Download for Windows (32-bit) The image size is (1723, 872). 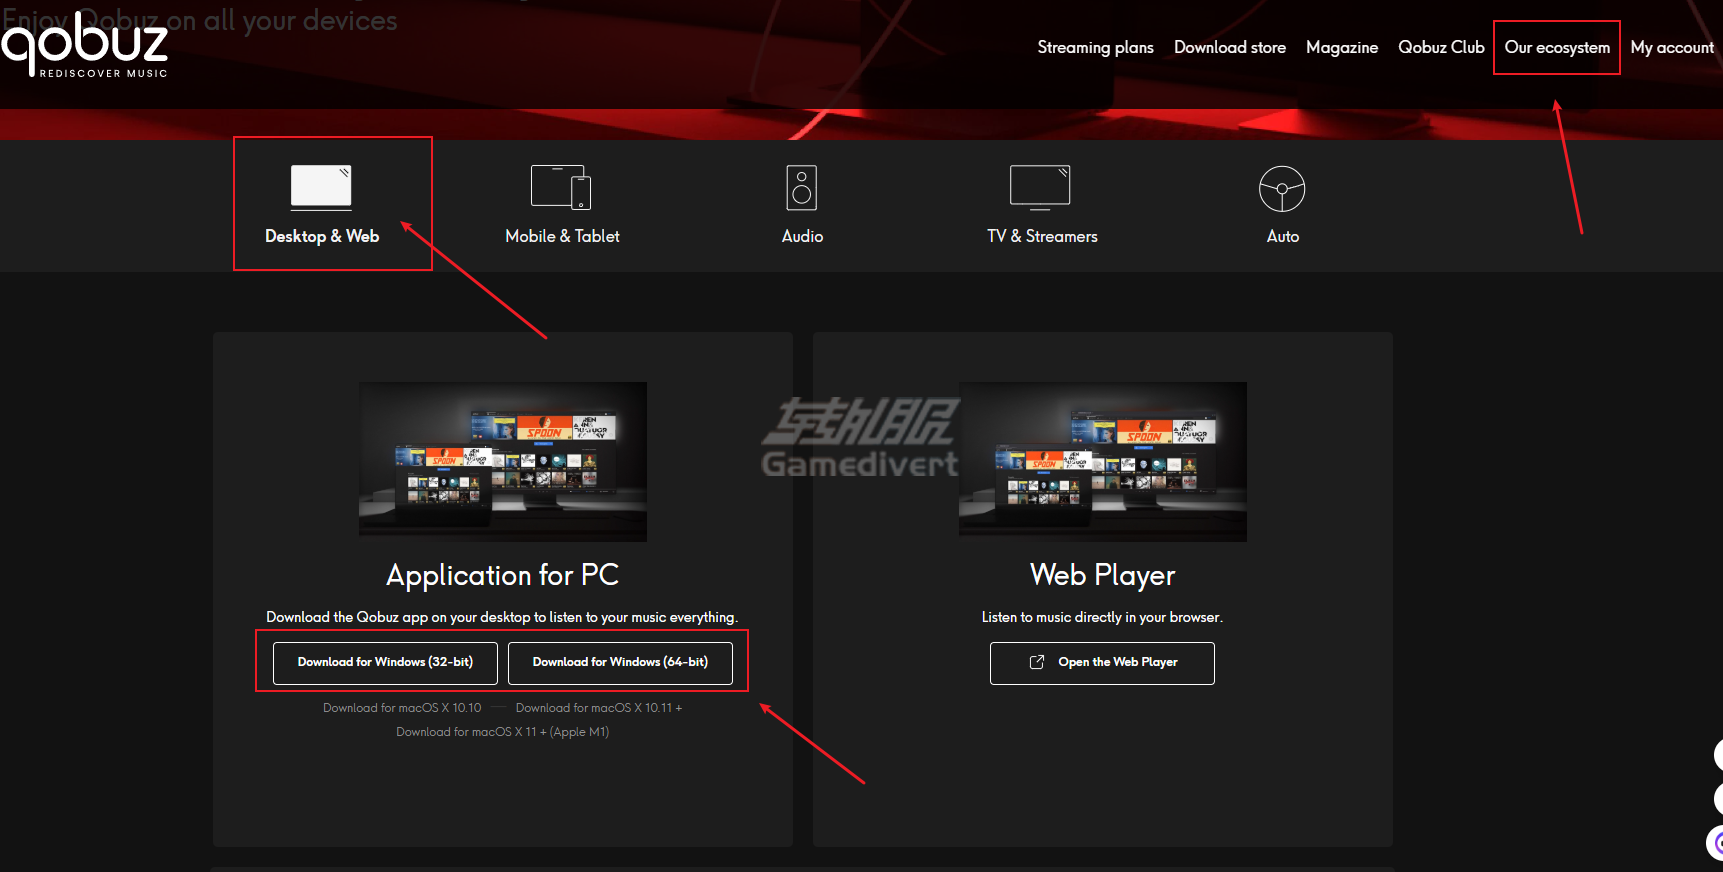pos(385,662)
